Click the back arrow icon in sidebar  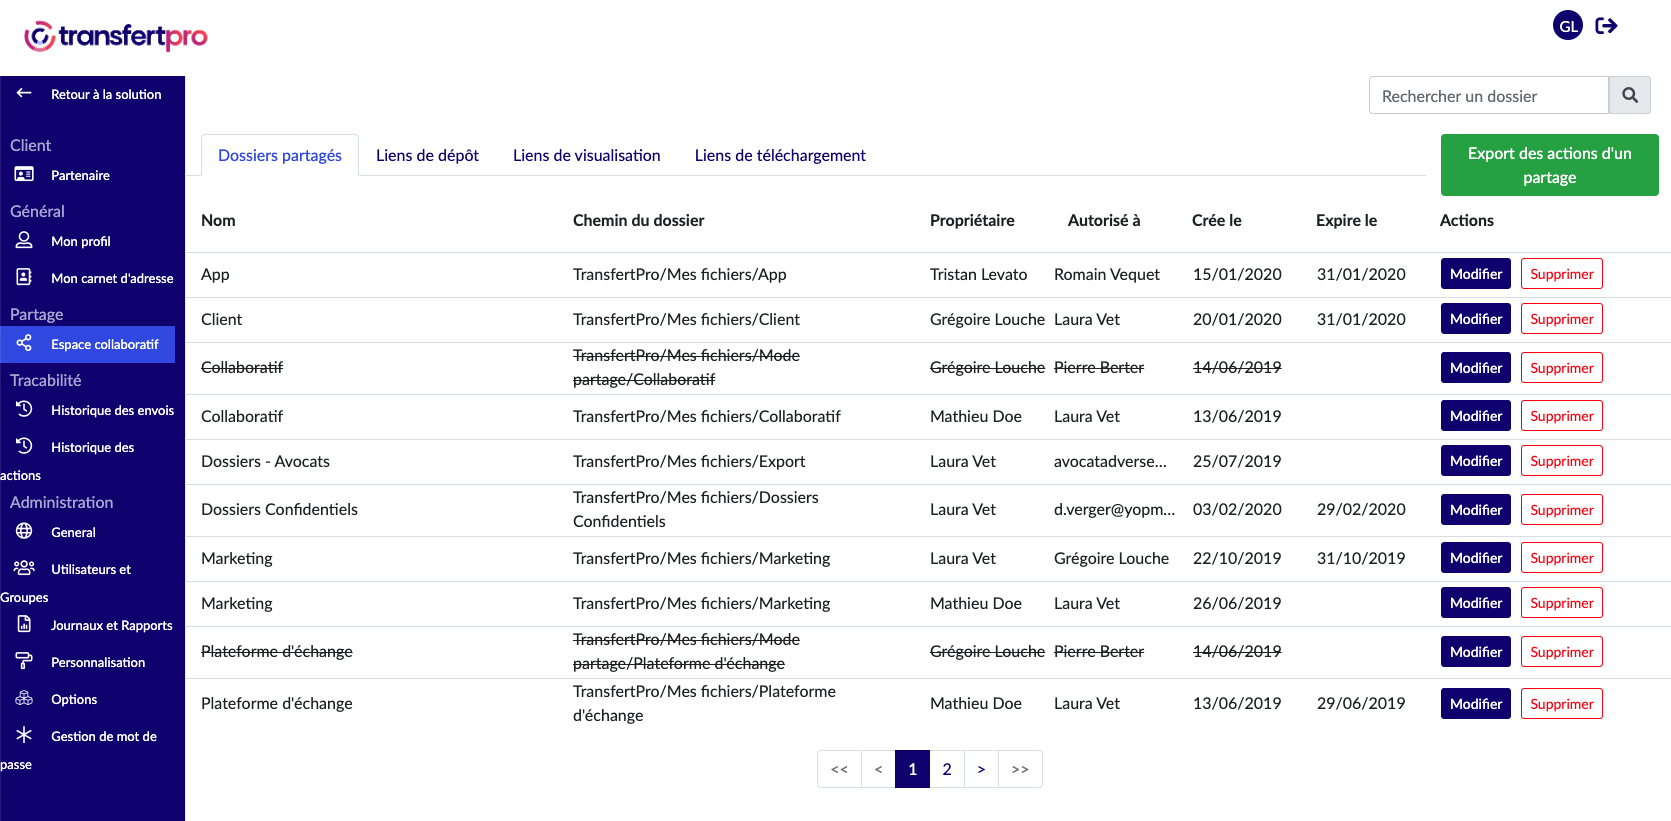(x=24, y=93)
